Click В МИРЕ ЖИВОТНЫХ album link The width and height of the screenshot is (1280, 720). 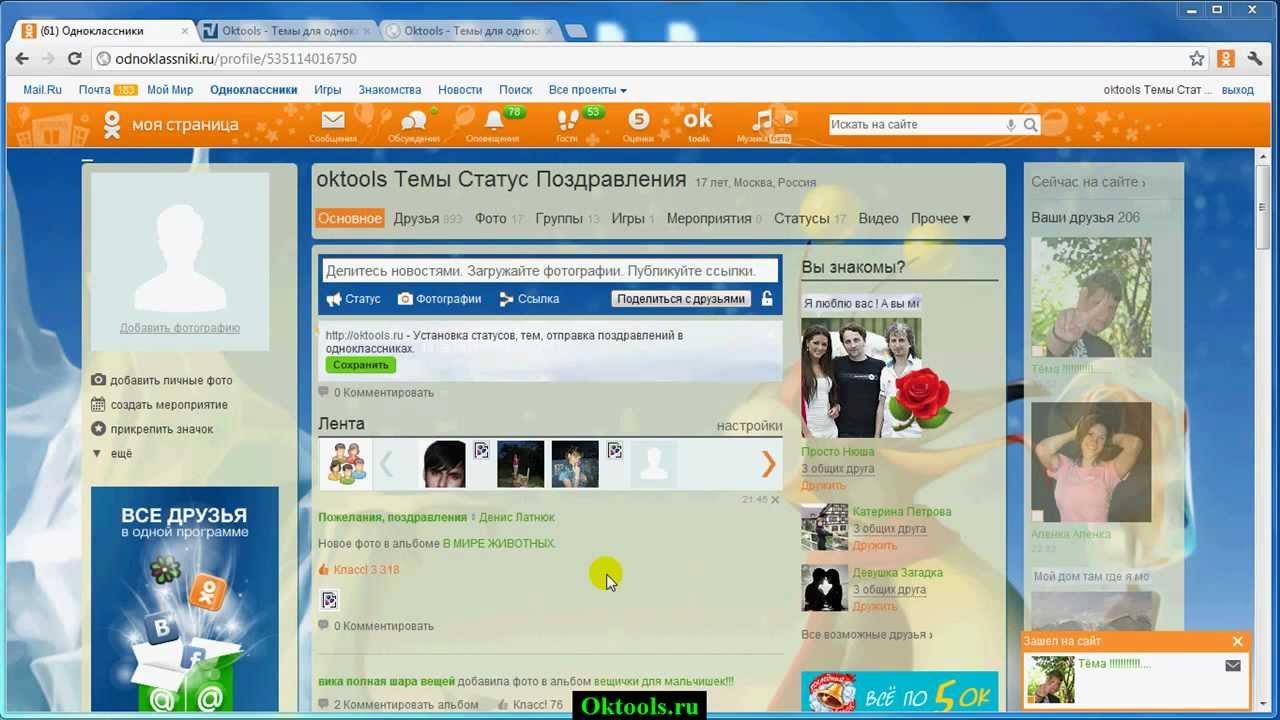[499, 544]
